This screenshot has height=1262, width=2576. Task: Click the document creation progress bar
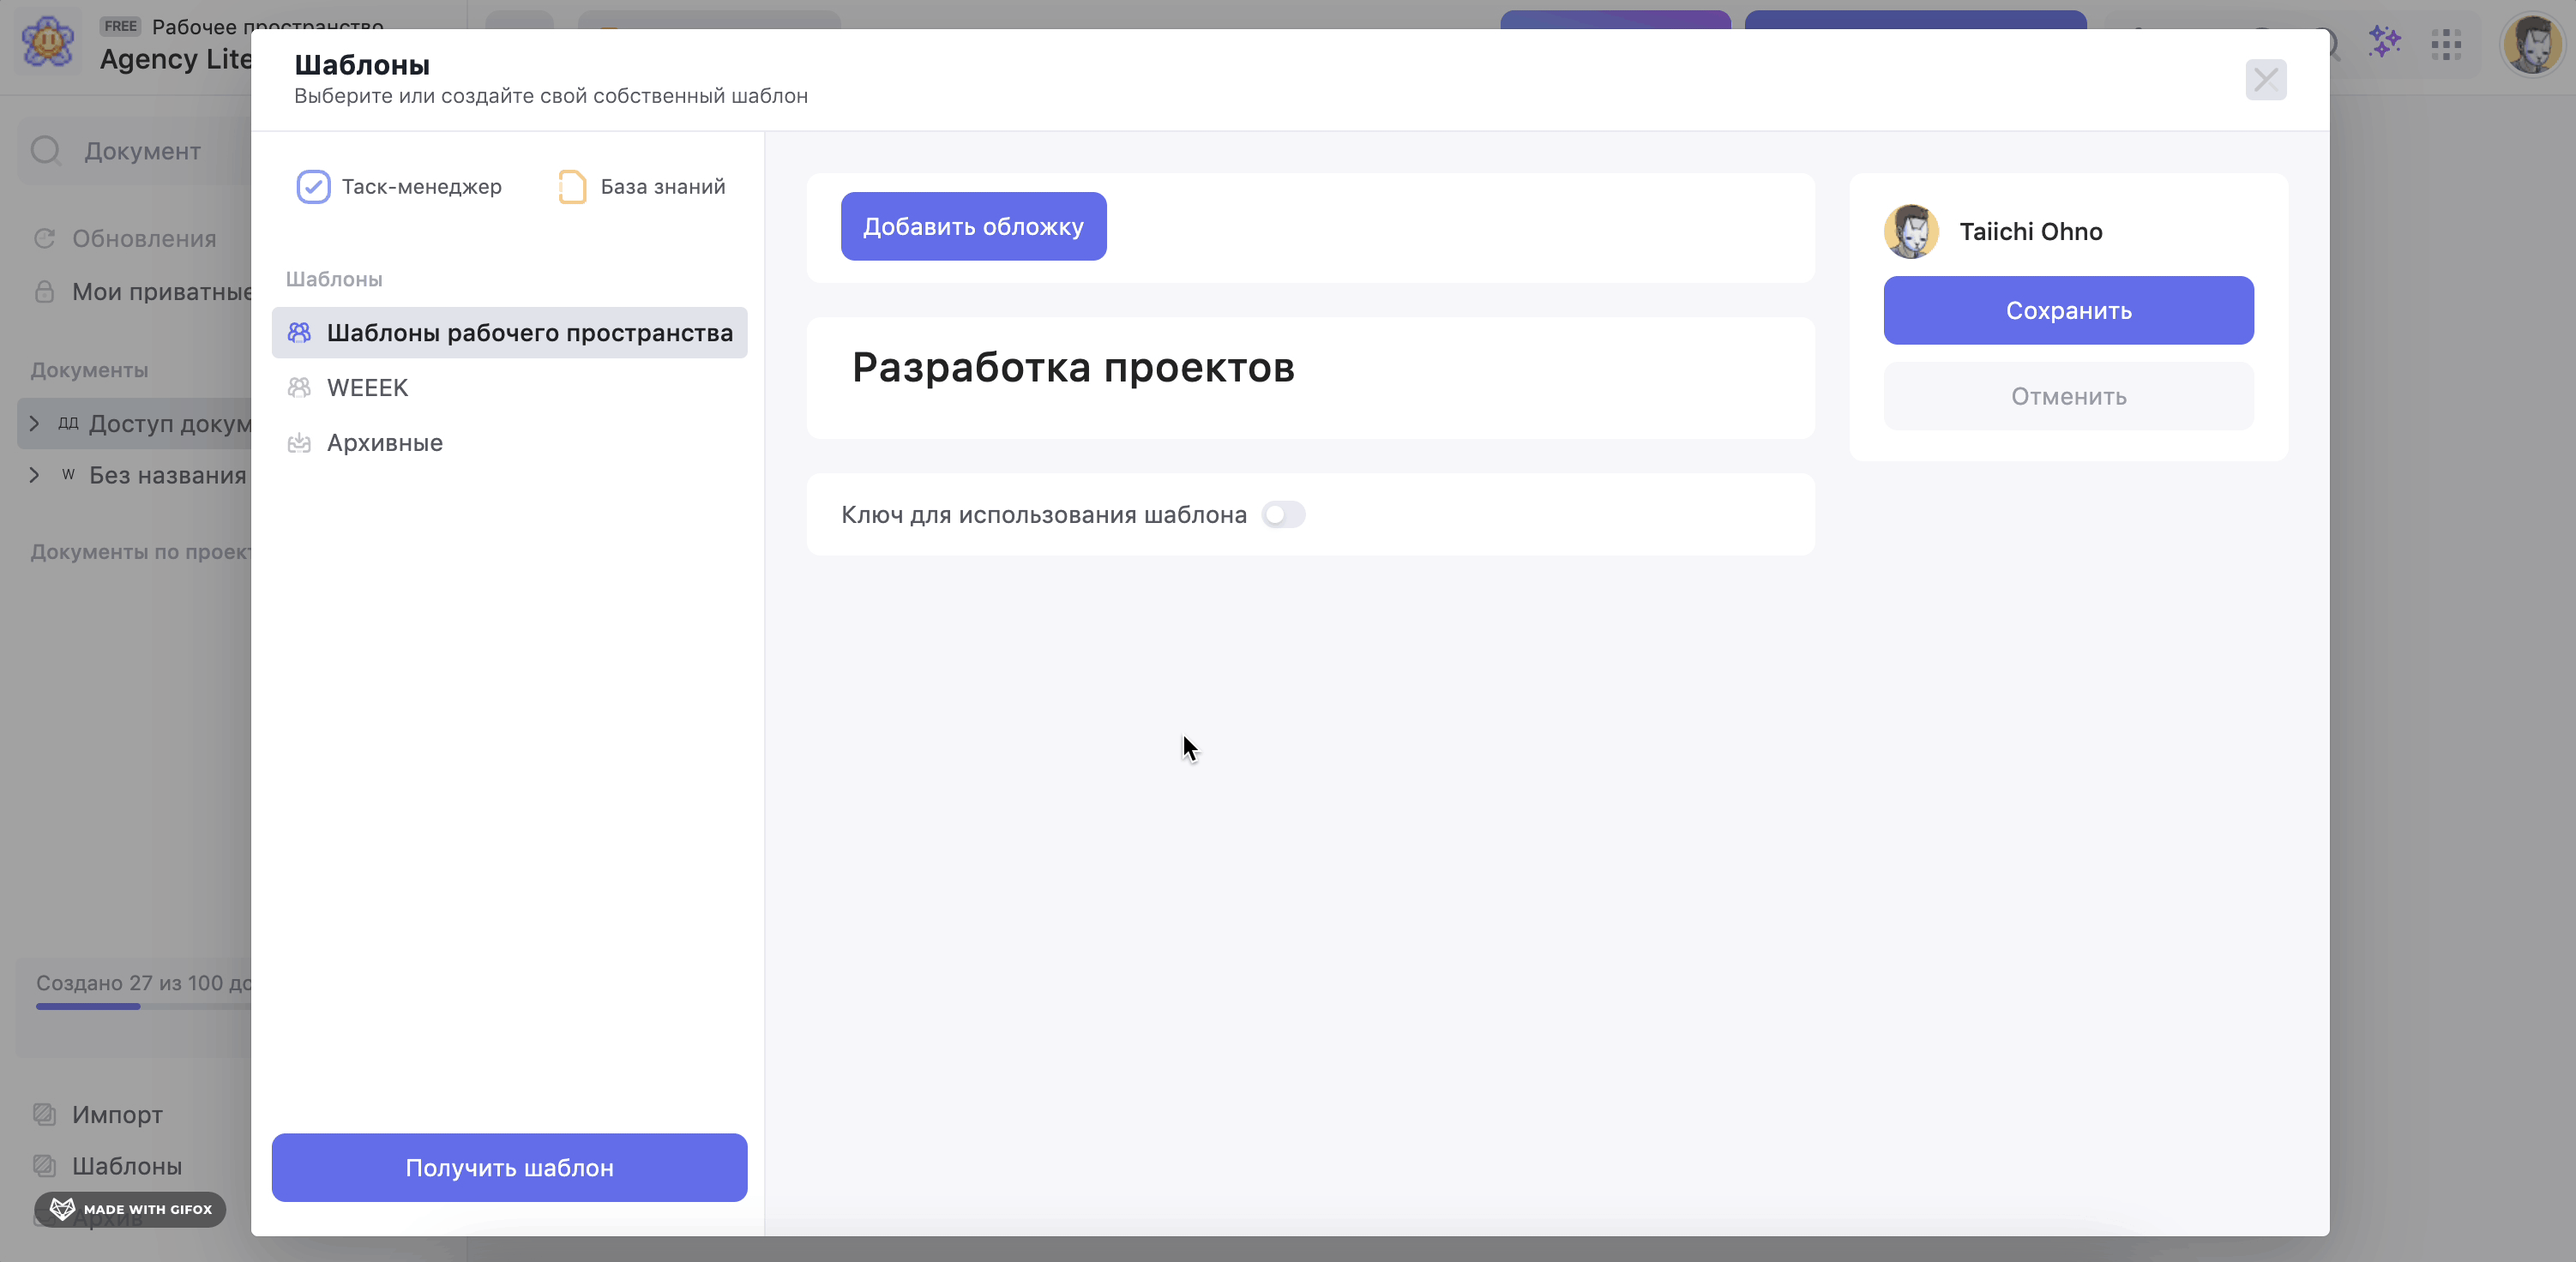pyautogui.click(x=143, y=1006)
